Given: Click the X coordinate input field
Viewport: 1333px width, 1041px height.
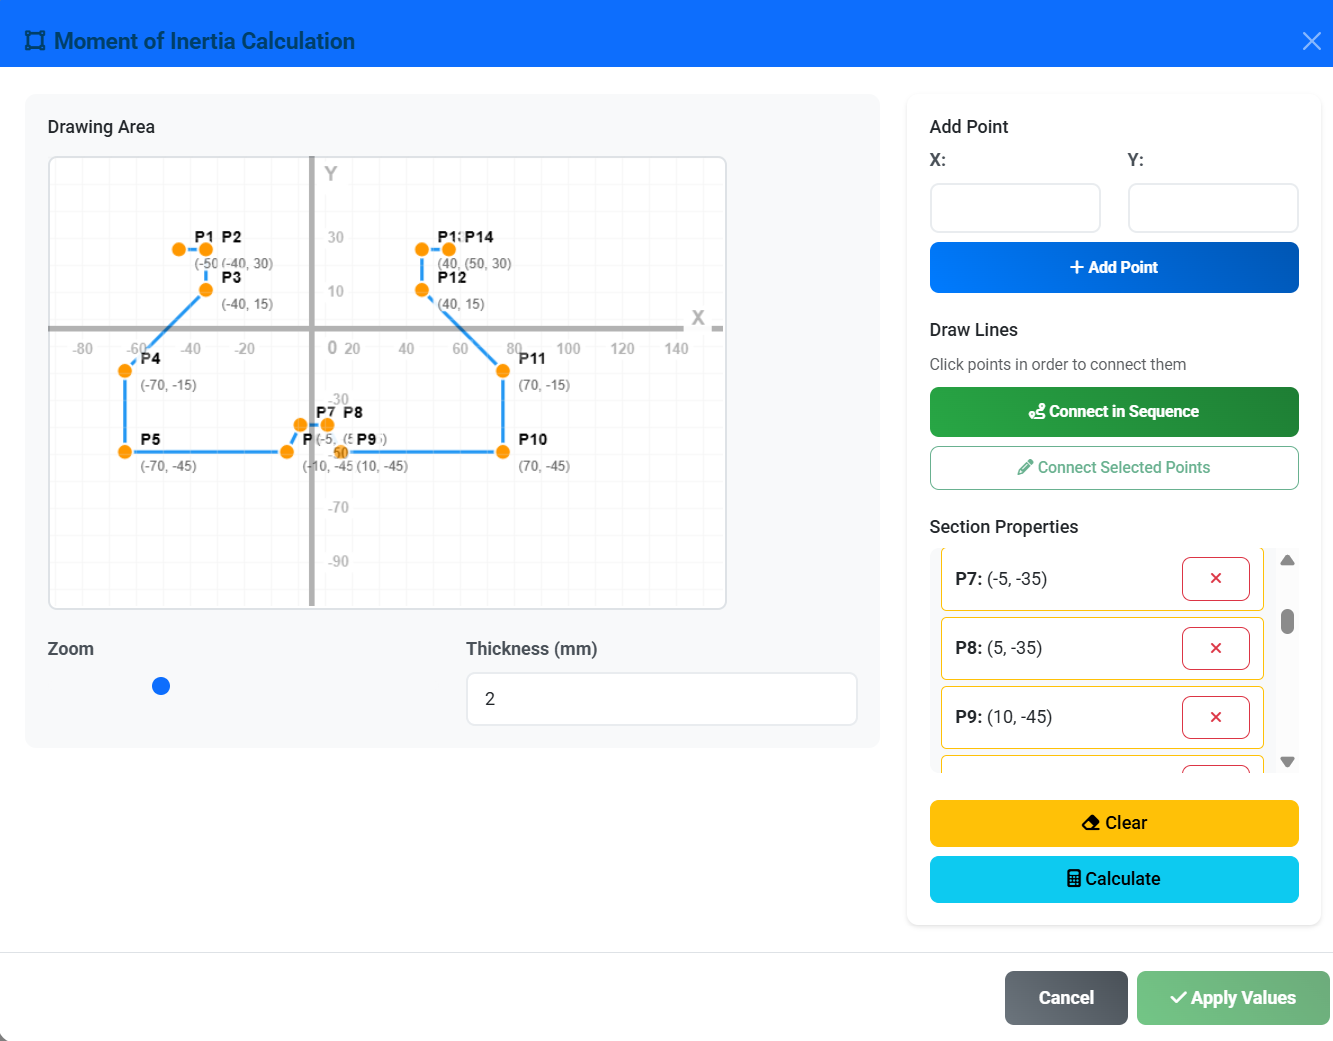Looking at the screenshot, I should pyautogui.click(x=1014, y=208).
